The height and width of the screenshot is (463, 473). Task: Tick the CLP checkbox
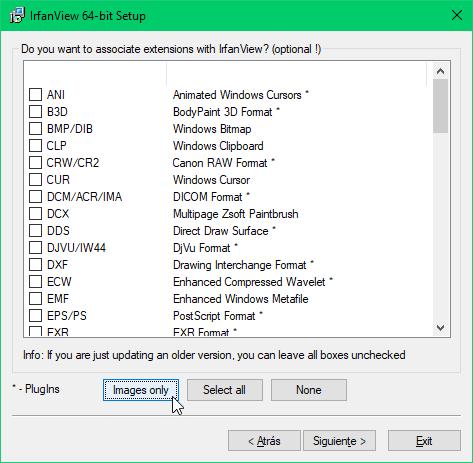(35, 145)
